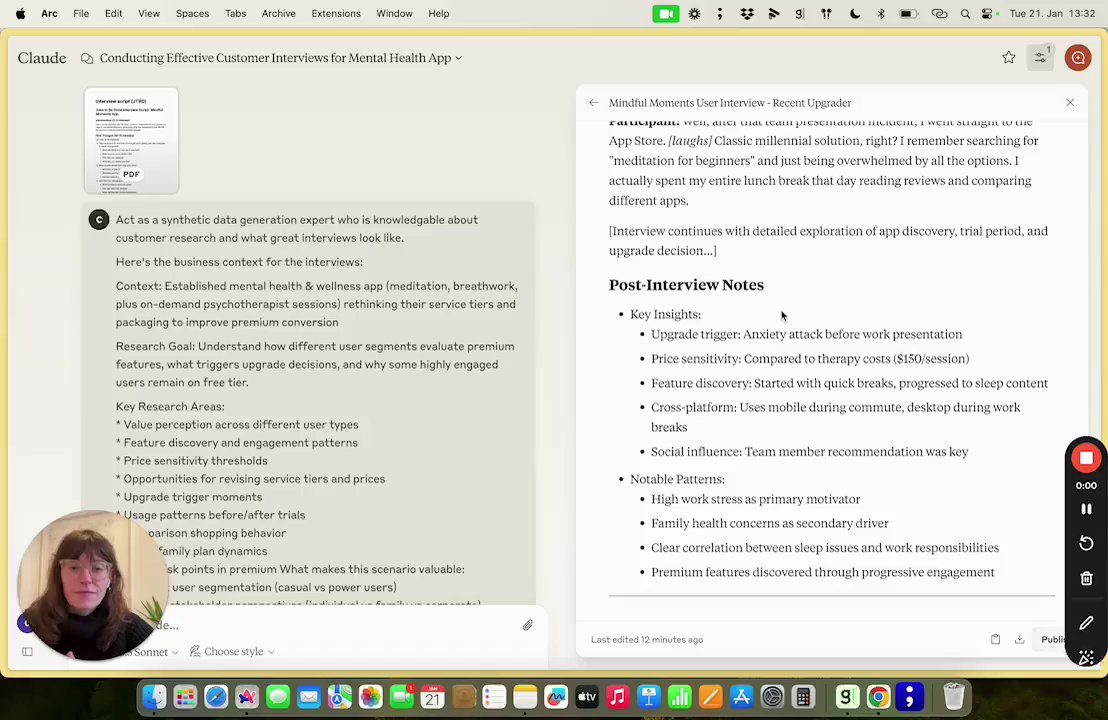1108x720 pixels.
Task: Click the green camera menu bar icon
Action: 666,13
